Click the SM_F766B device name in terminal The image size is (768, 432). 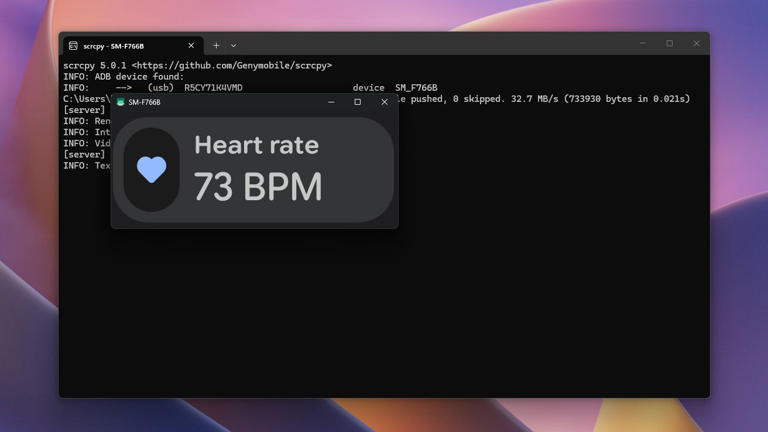(416, 88)
